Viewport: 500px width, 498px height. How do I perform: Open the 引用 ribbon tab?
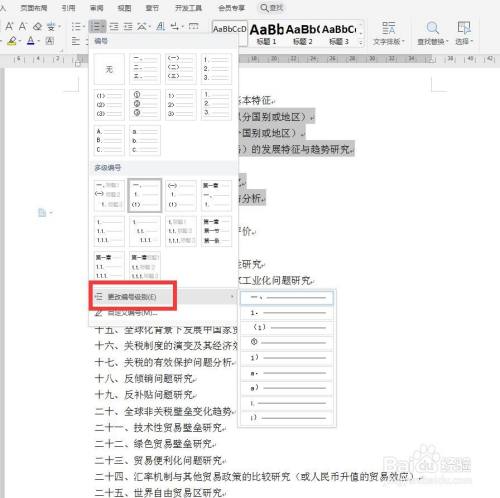[x=68, y=8]
